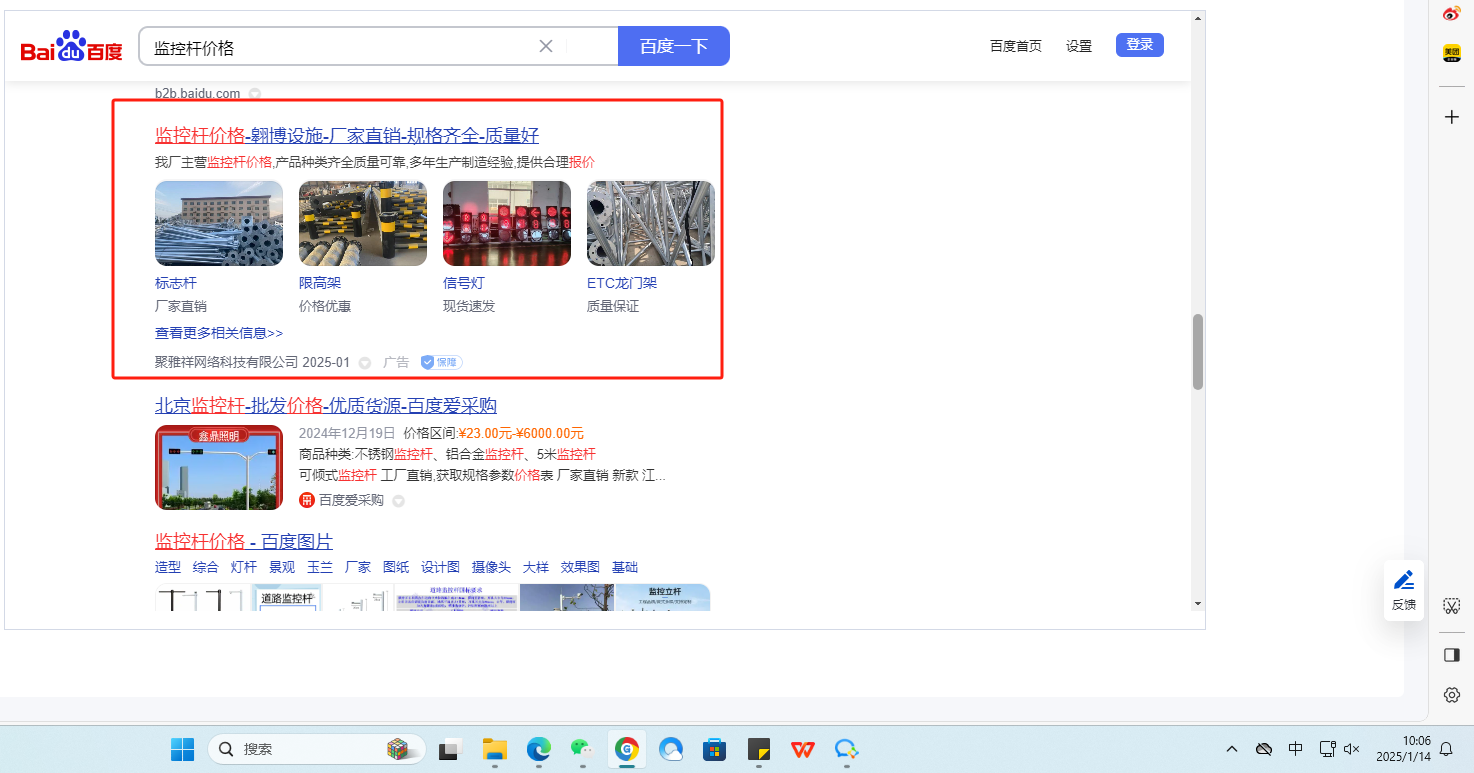This screenshot has width=1474, height=773.
Task: Launch Microsoft Edge from the taskbar
Action: click(539, 749)
